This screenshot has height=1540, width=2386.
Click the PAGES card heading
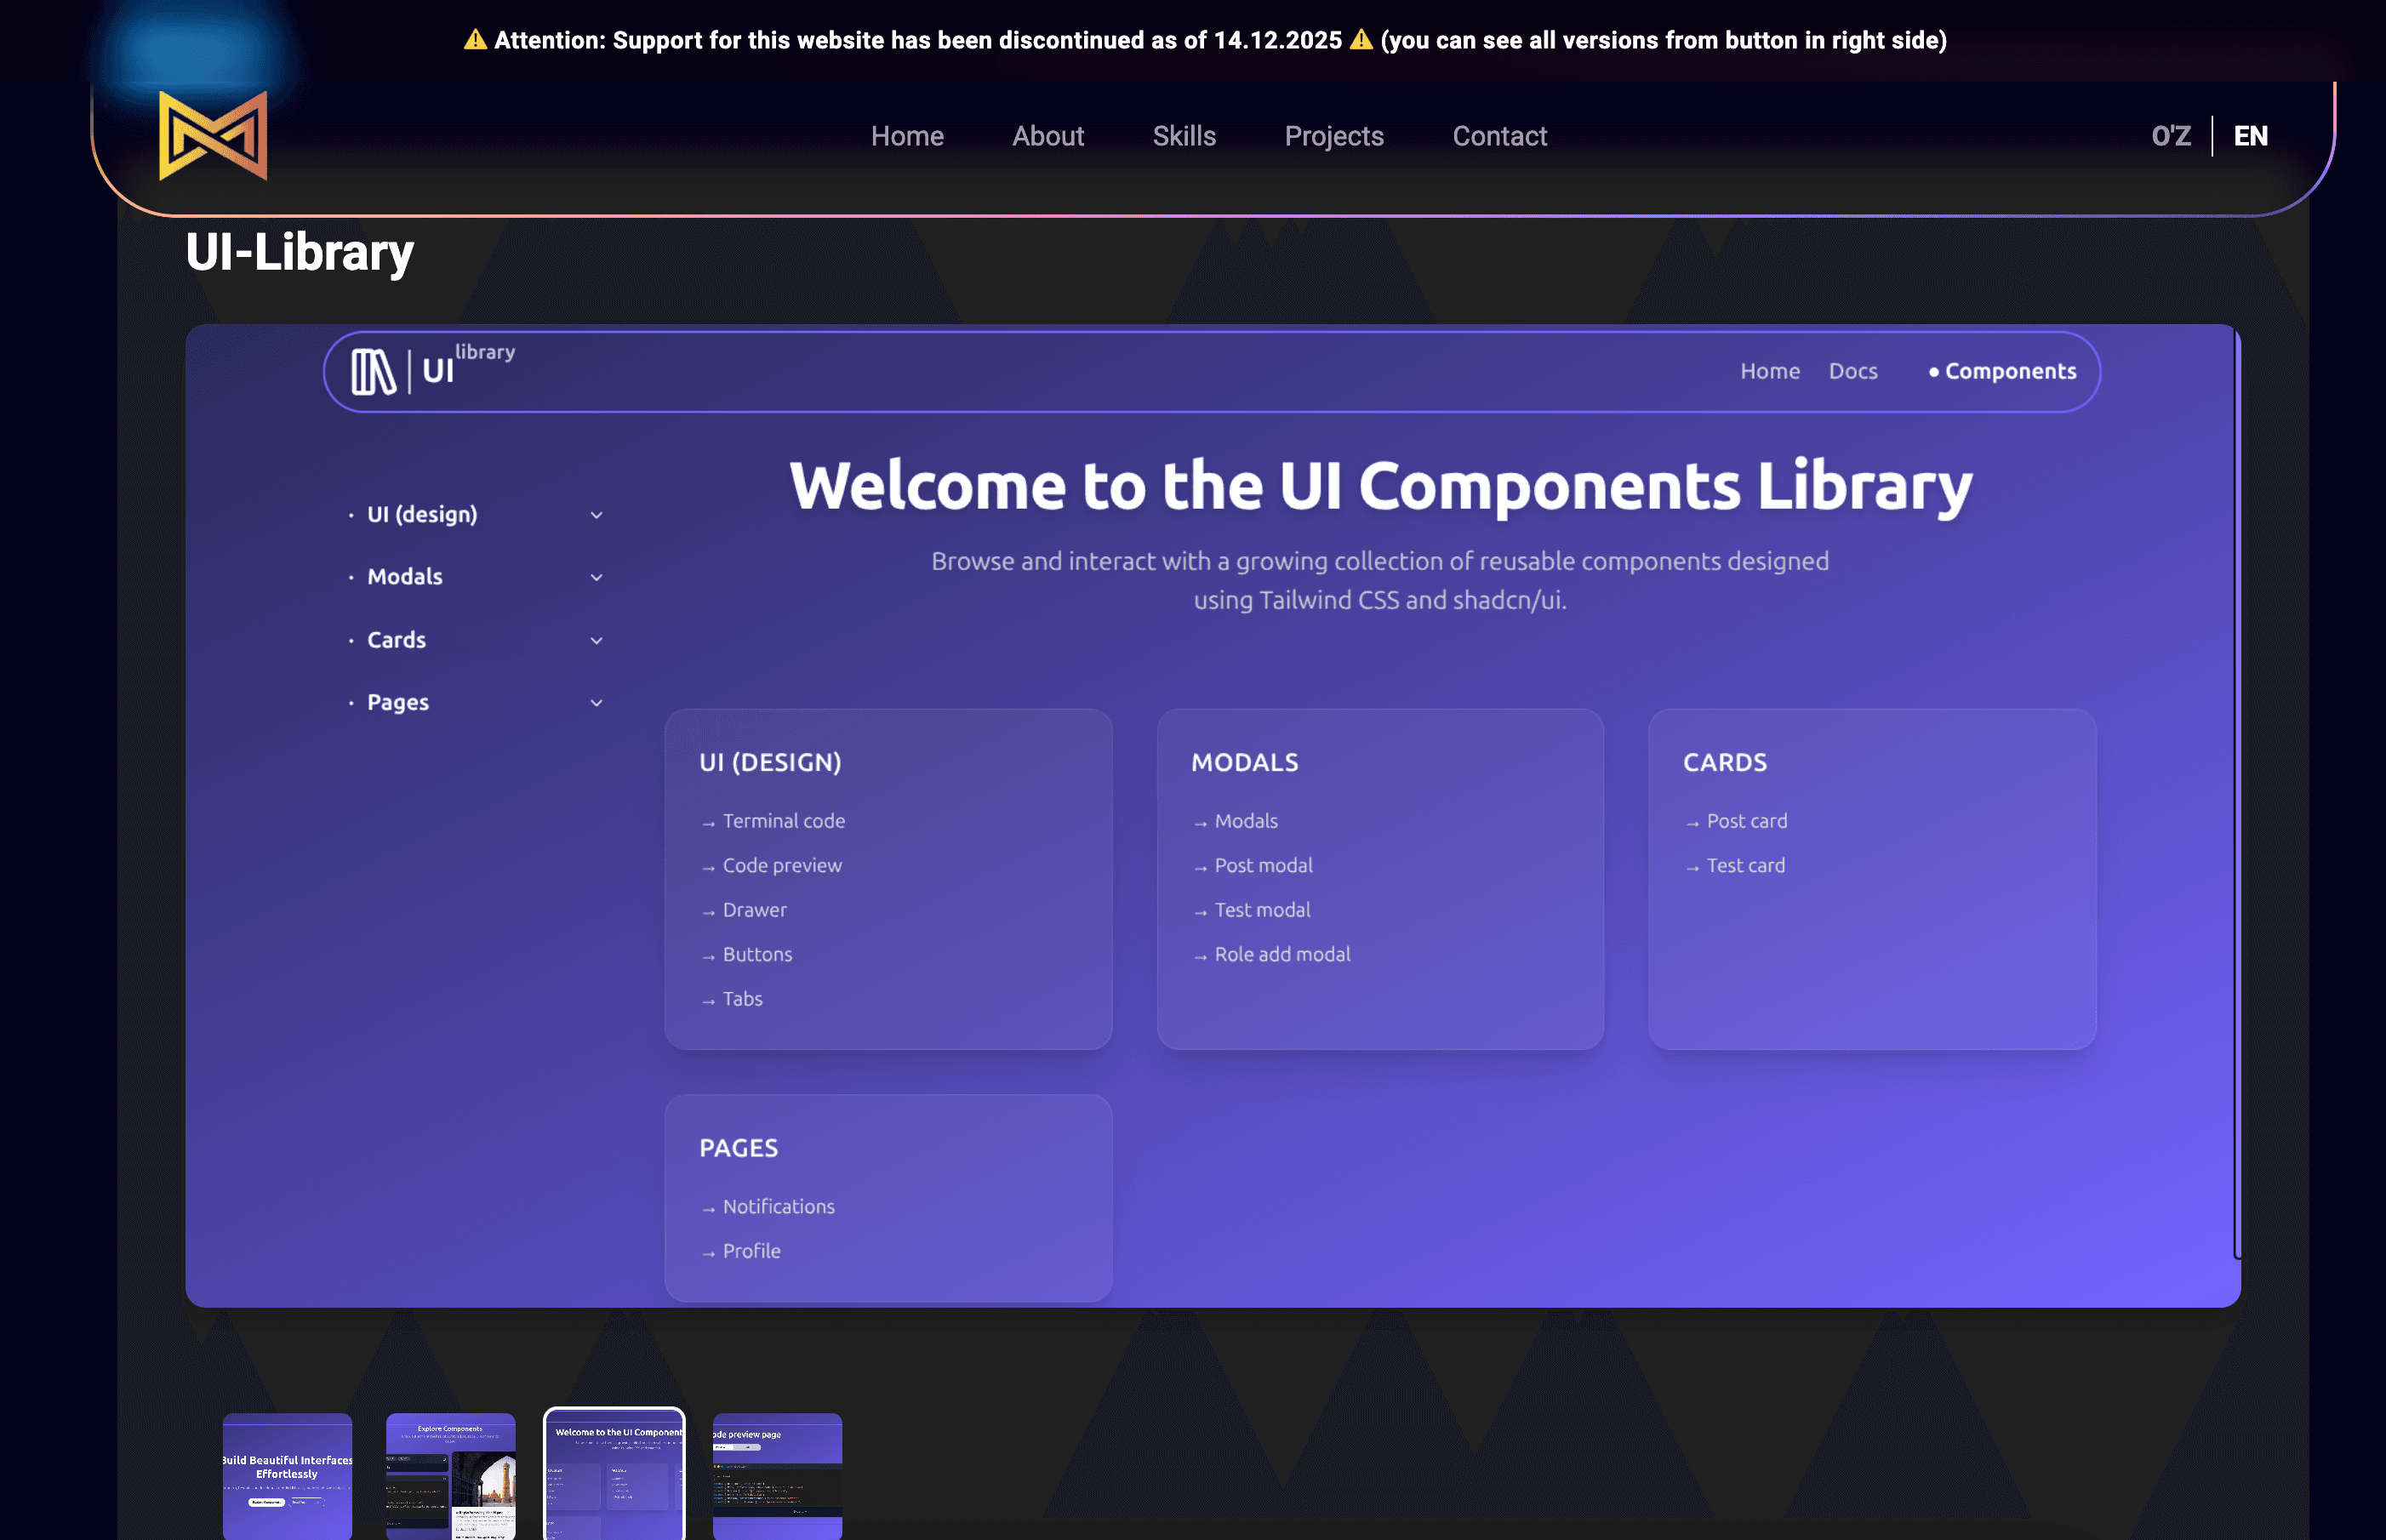738,1148
